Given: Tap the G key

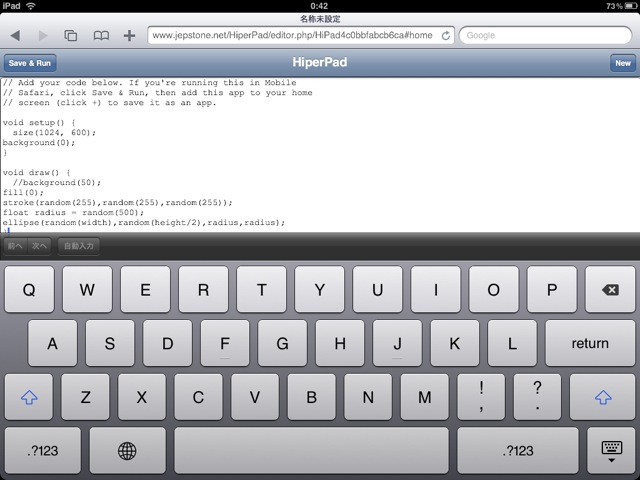Looking at the screenshot, I should point(282,343).
